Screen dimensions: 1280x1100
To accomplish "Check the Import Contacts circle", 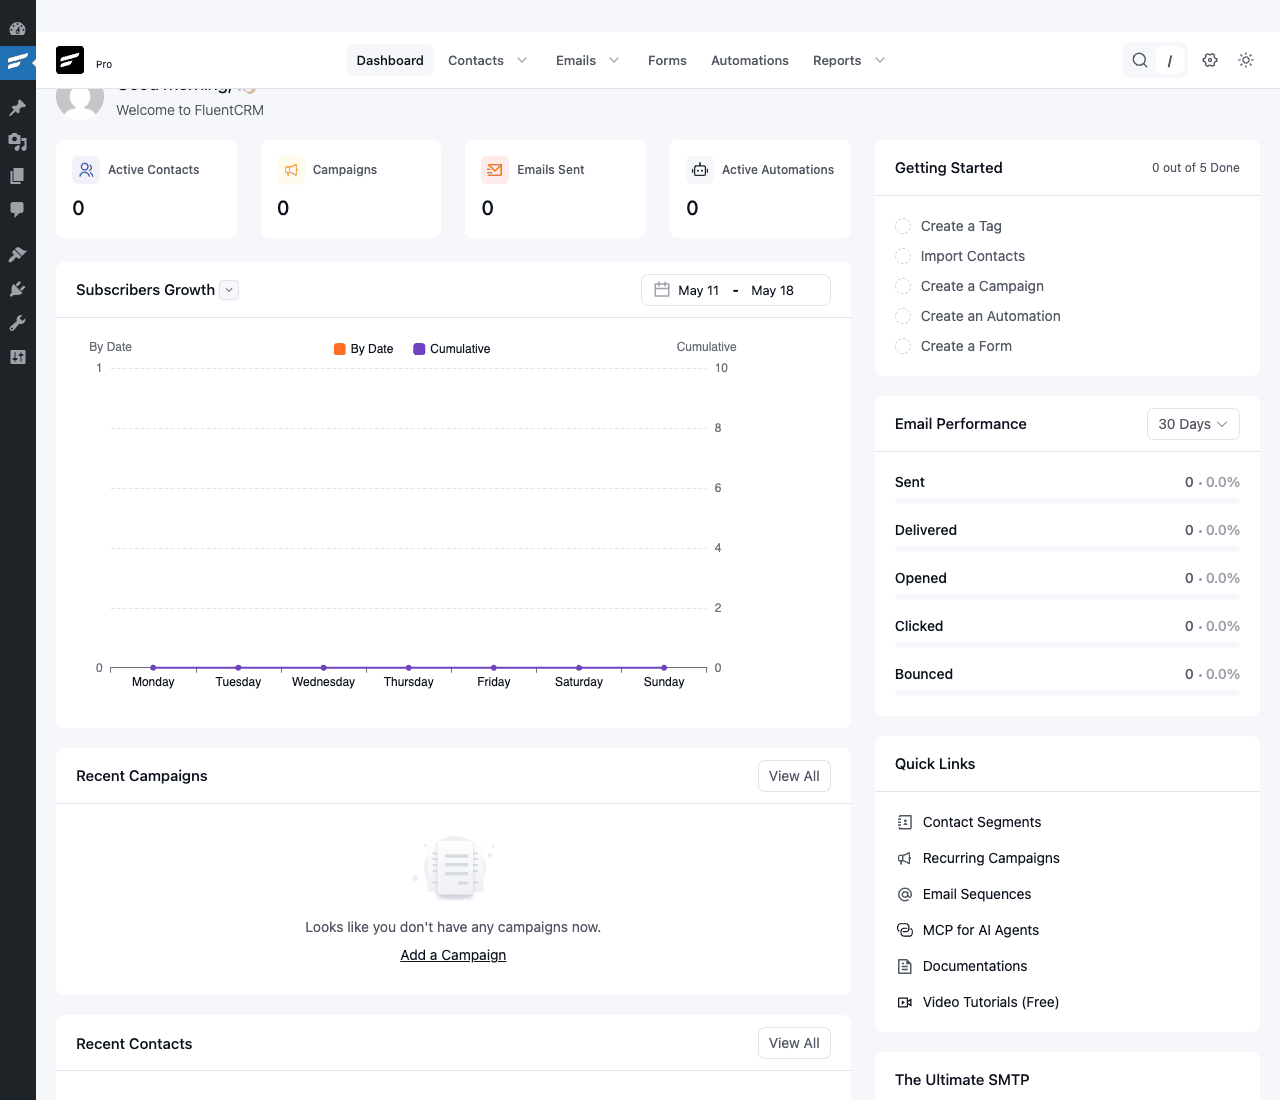I will click(903, 256).
